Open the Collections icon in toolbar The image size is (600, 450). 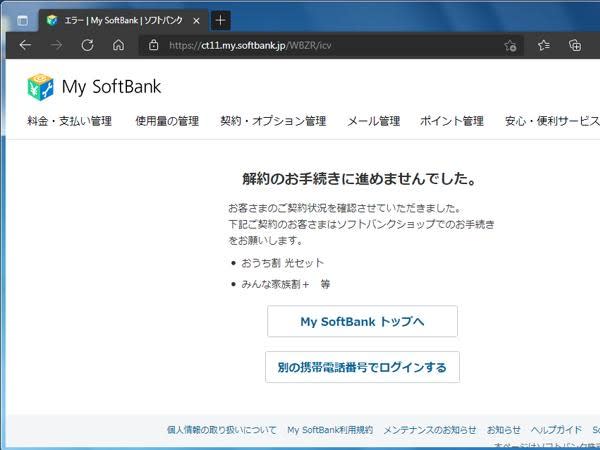575,45
